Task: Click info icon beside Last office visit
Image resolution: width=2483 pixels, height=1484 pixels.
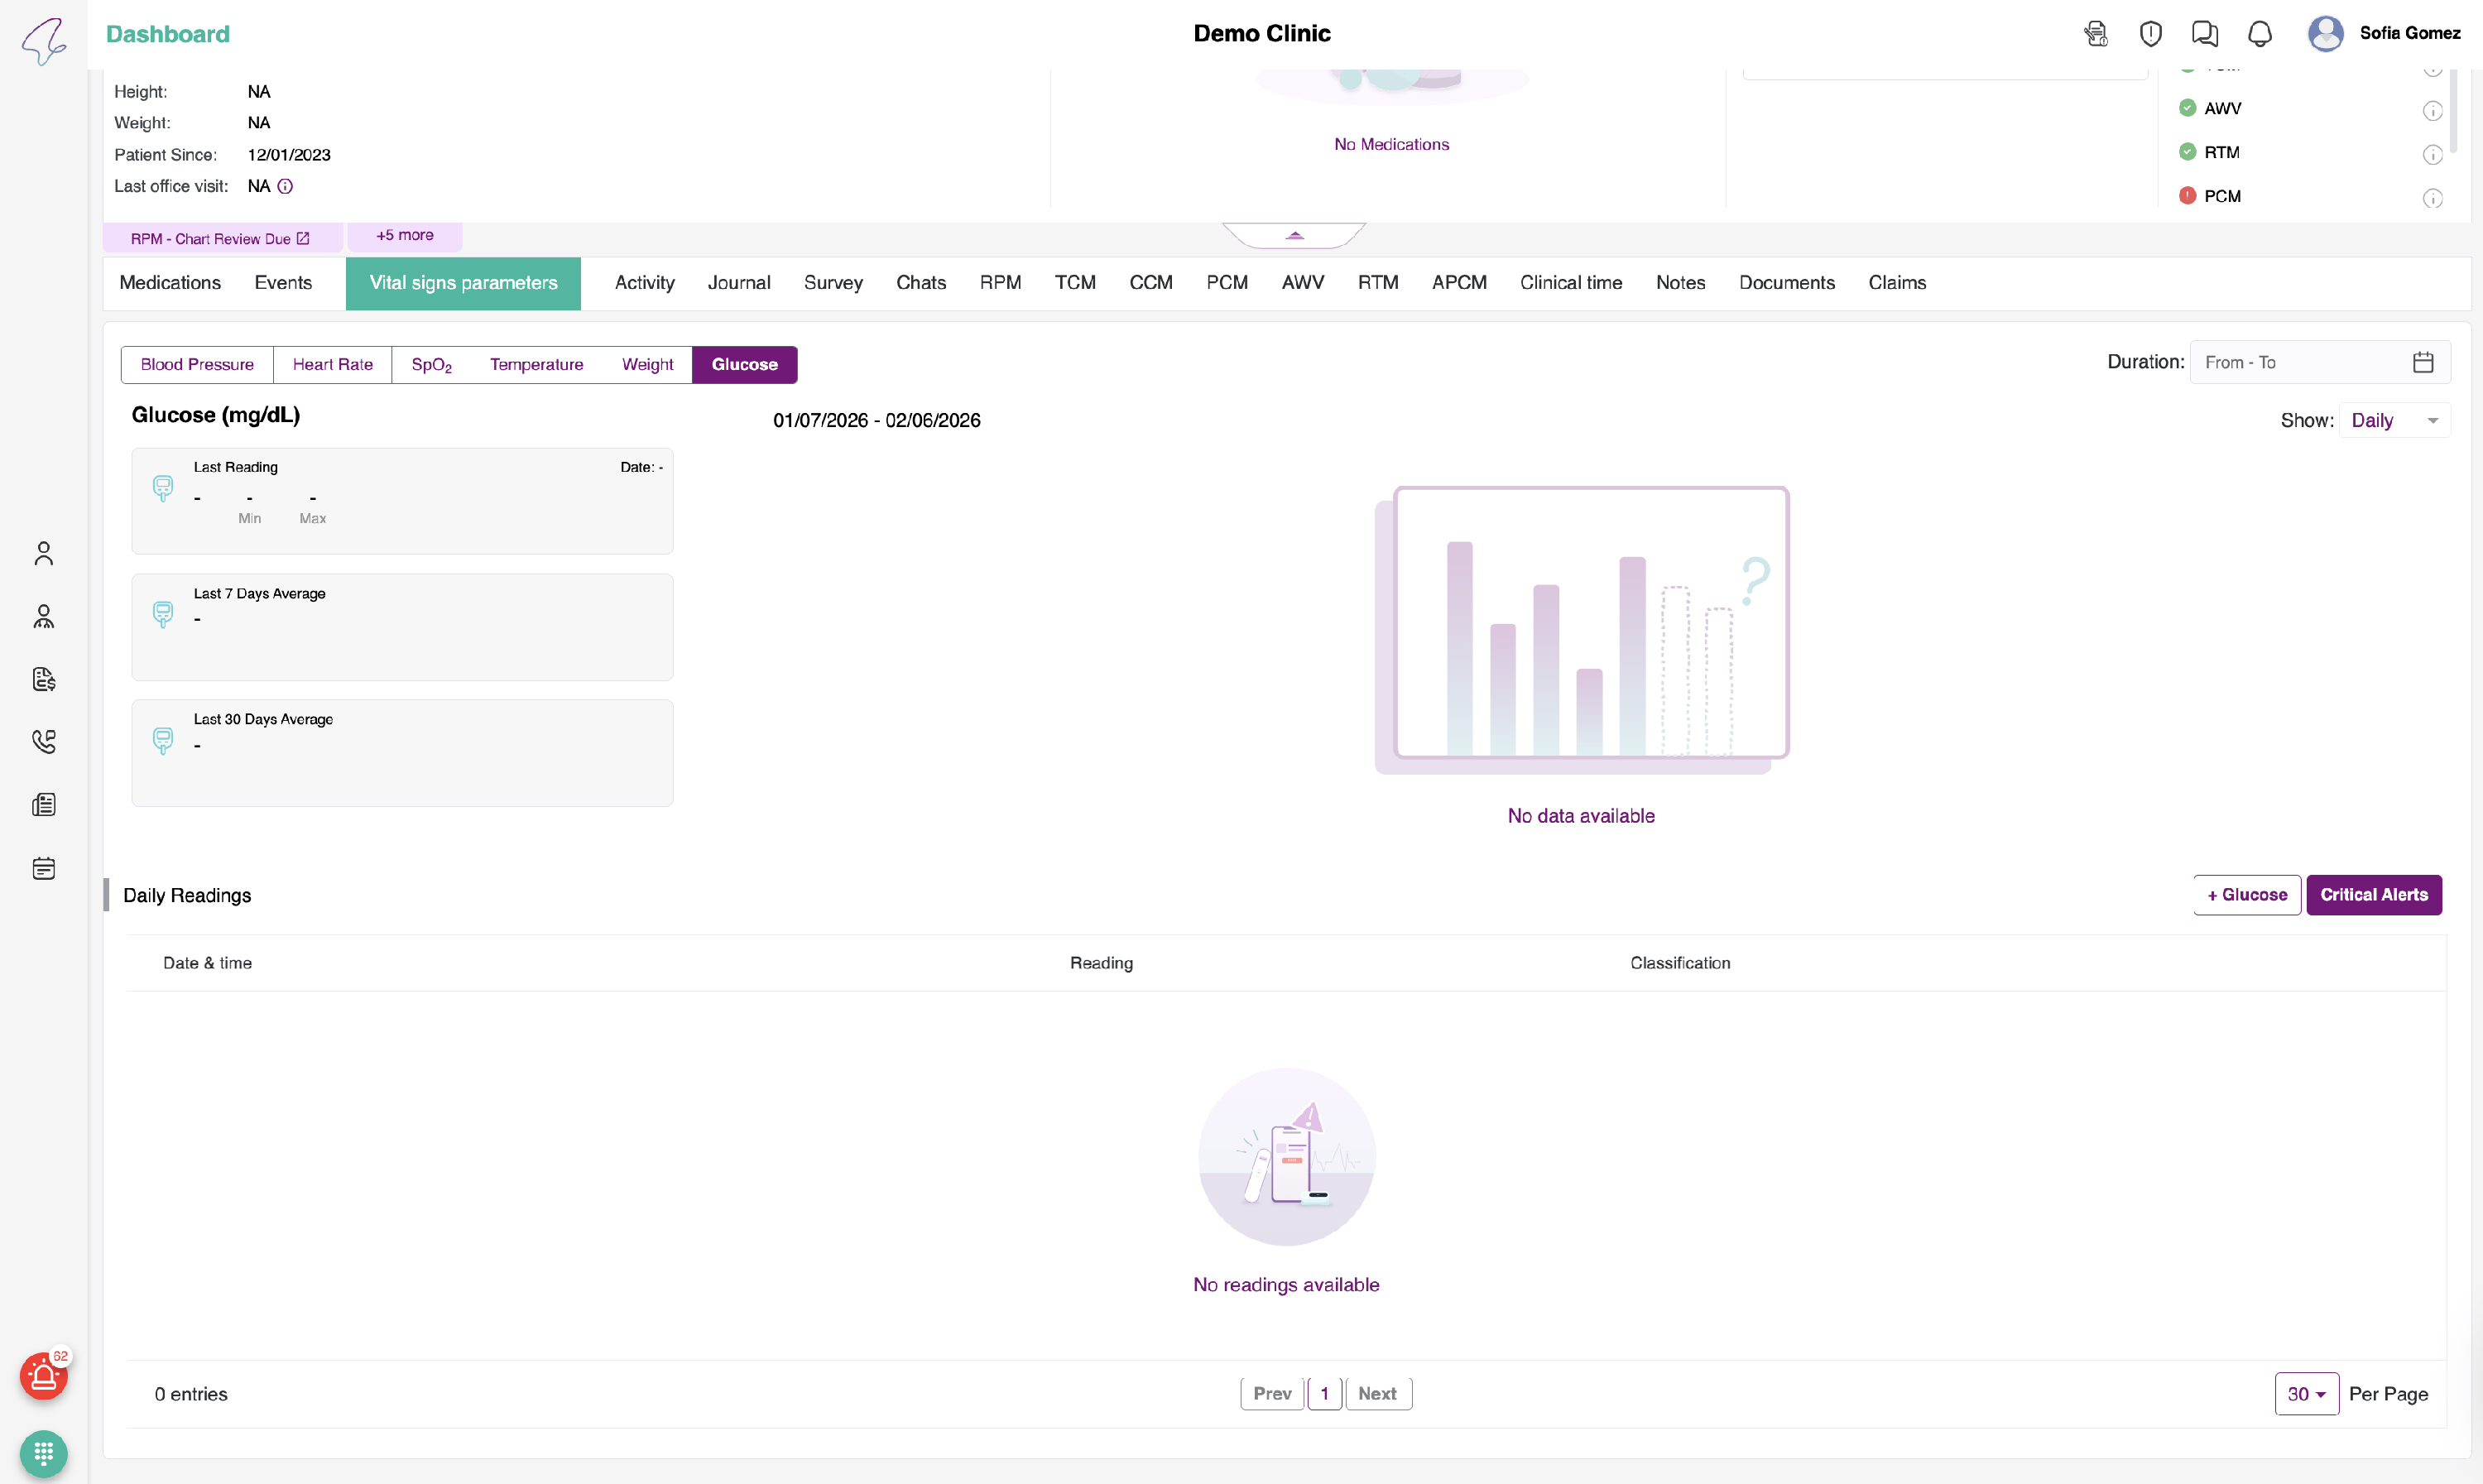Action: (285, 186)
